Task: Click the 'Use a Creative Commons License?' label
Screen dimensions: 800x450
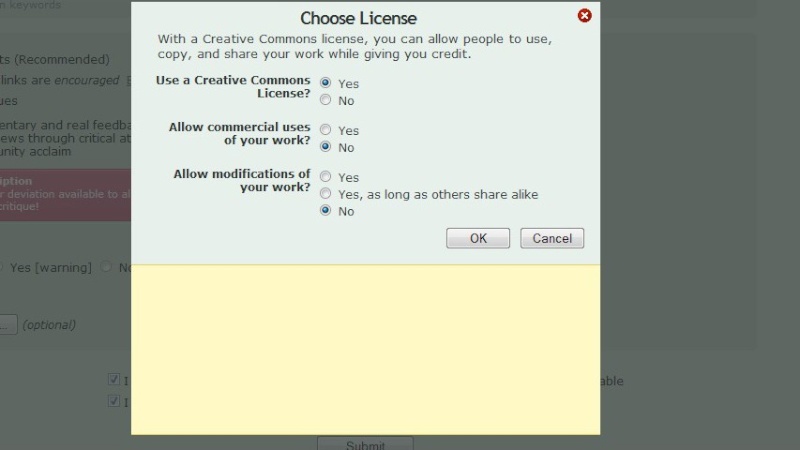Action: [x=233, y=87]
